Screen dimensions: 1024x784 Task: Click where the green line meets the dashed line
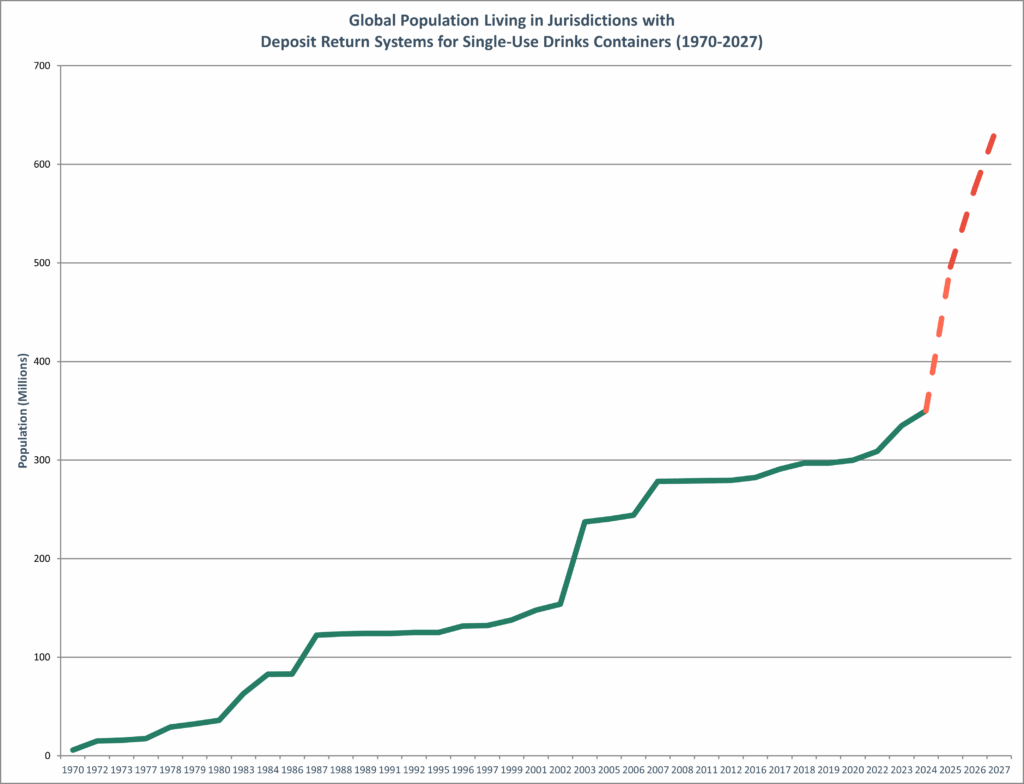[927, 410]
